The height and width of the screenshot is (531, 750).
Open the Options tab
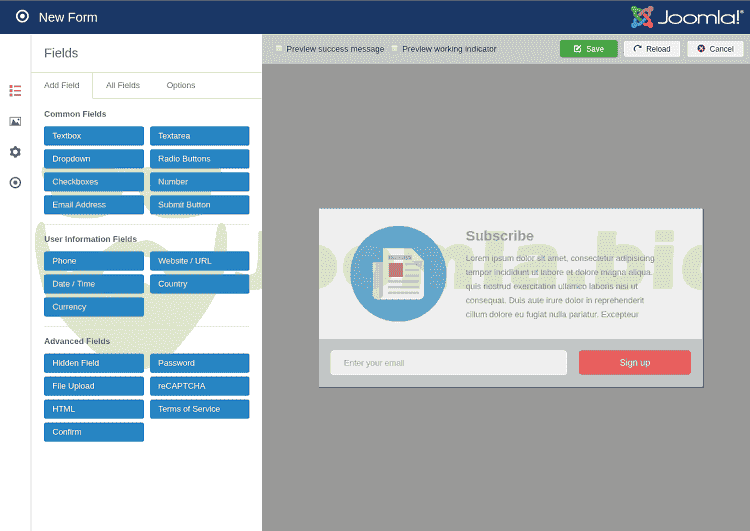tap(181, 86)
